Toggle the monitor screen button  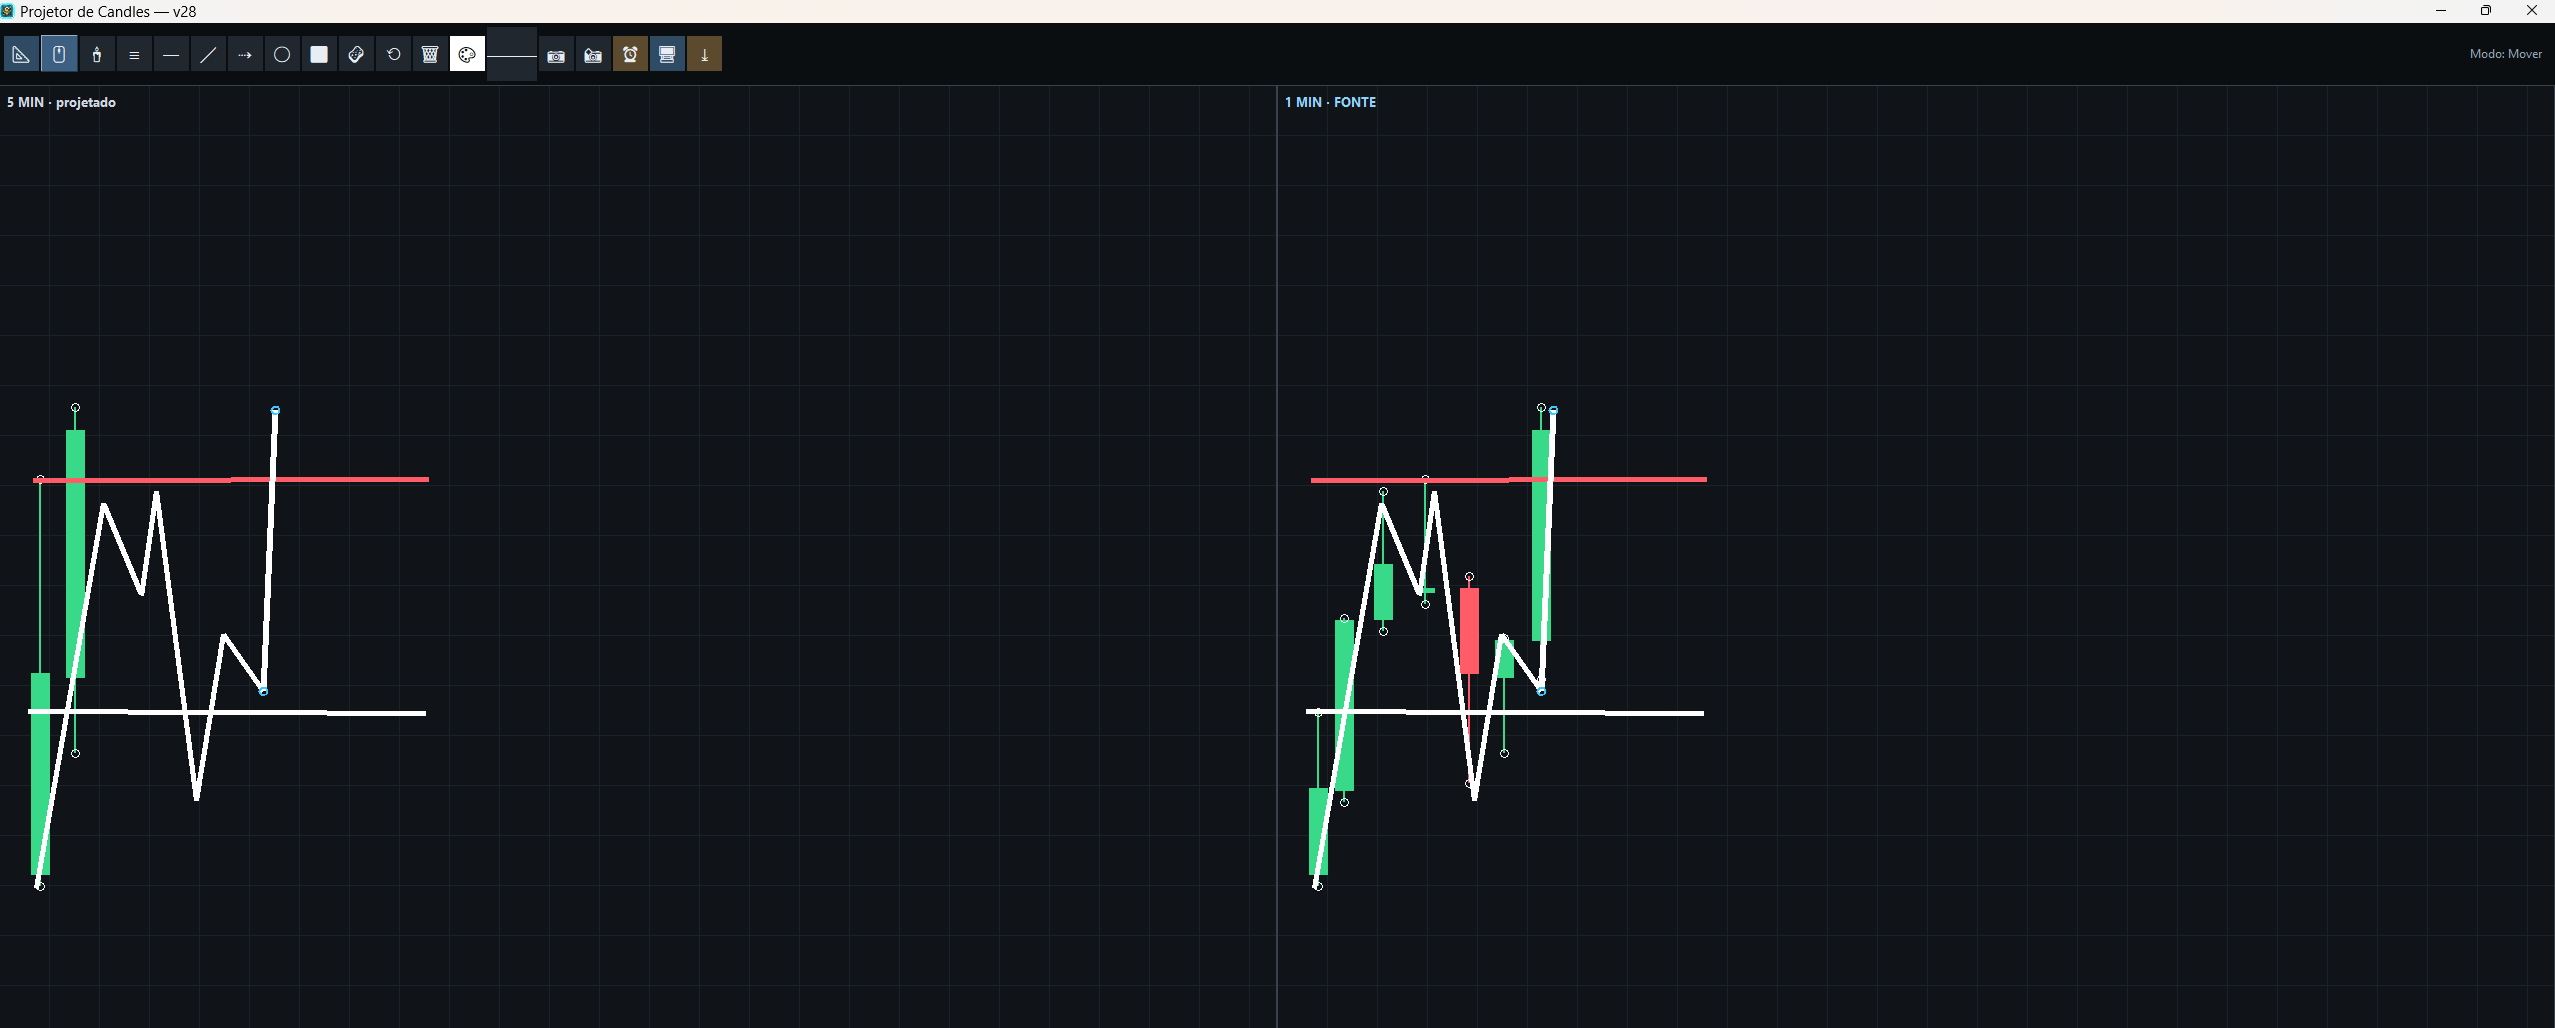(x=667, y=55)
